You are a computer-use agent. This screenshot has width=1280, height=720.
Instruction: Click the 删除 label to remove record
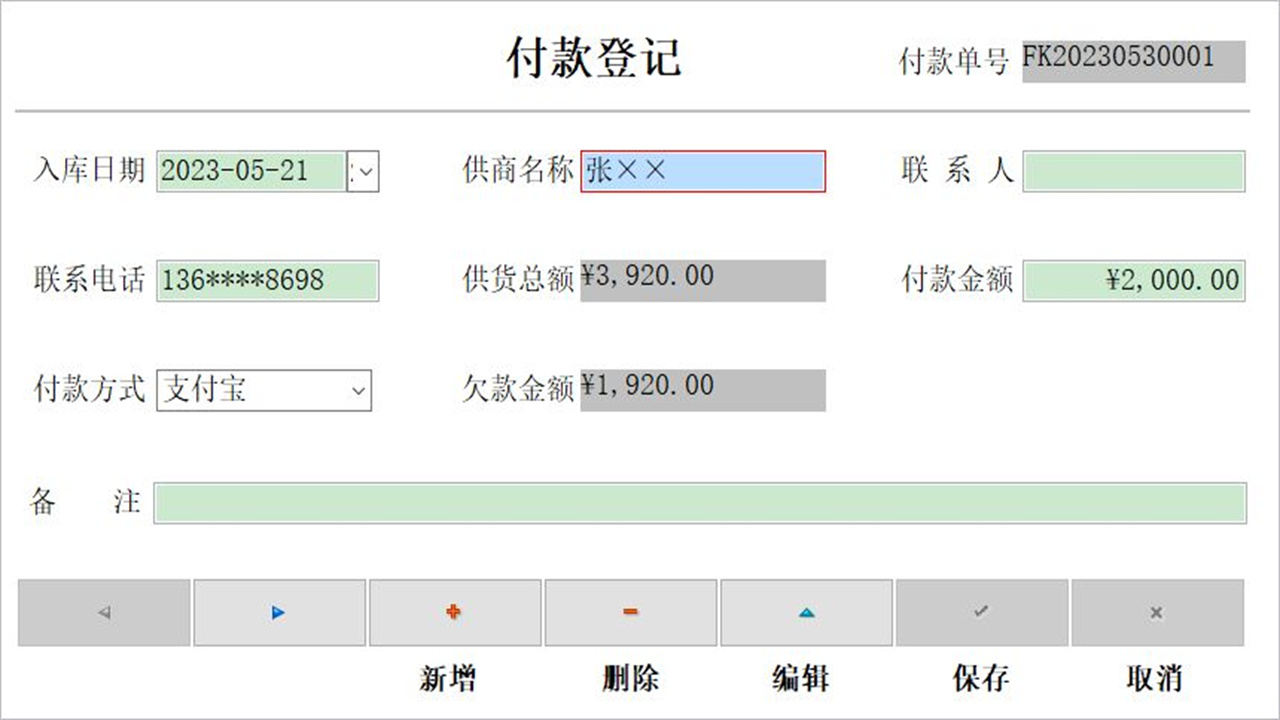(630, 677)
